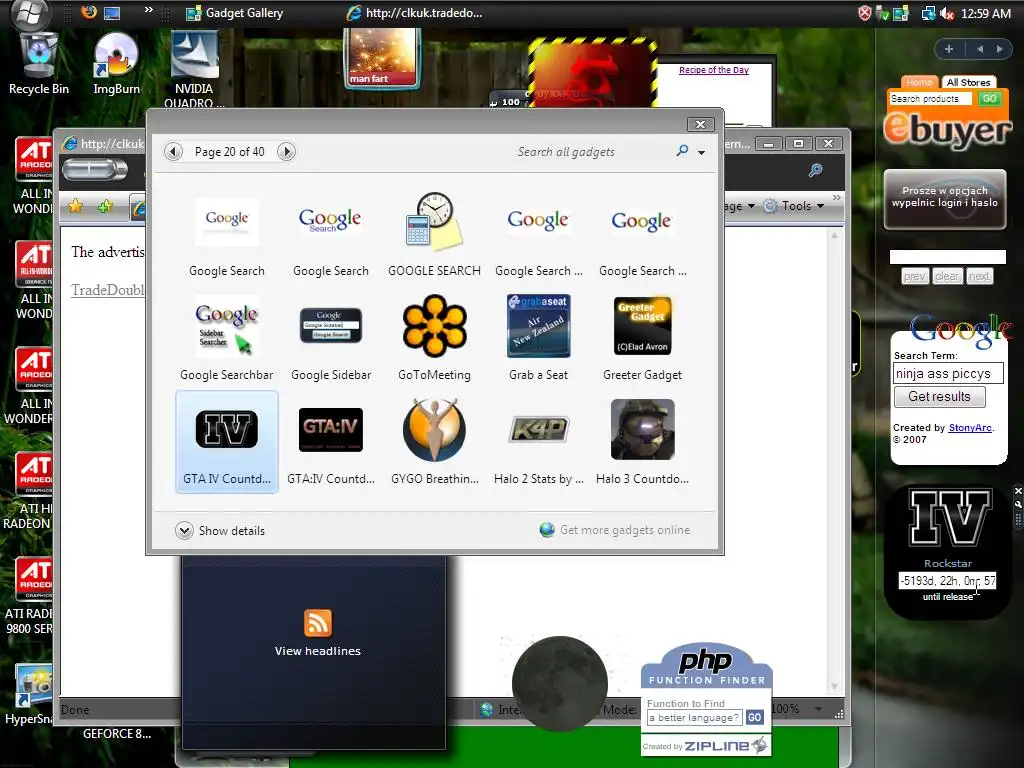Click the prev button in sidebar gadget
This screenshot has height=768, width=1024.
[914, 276]
